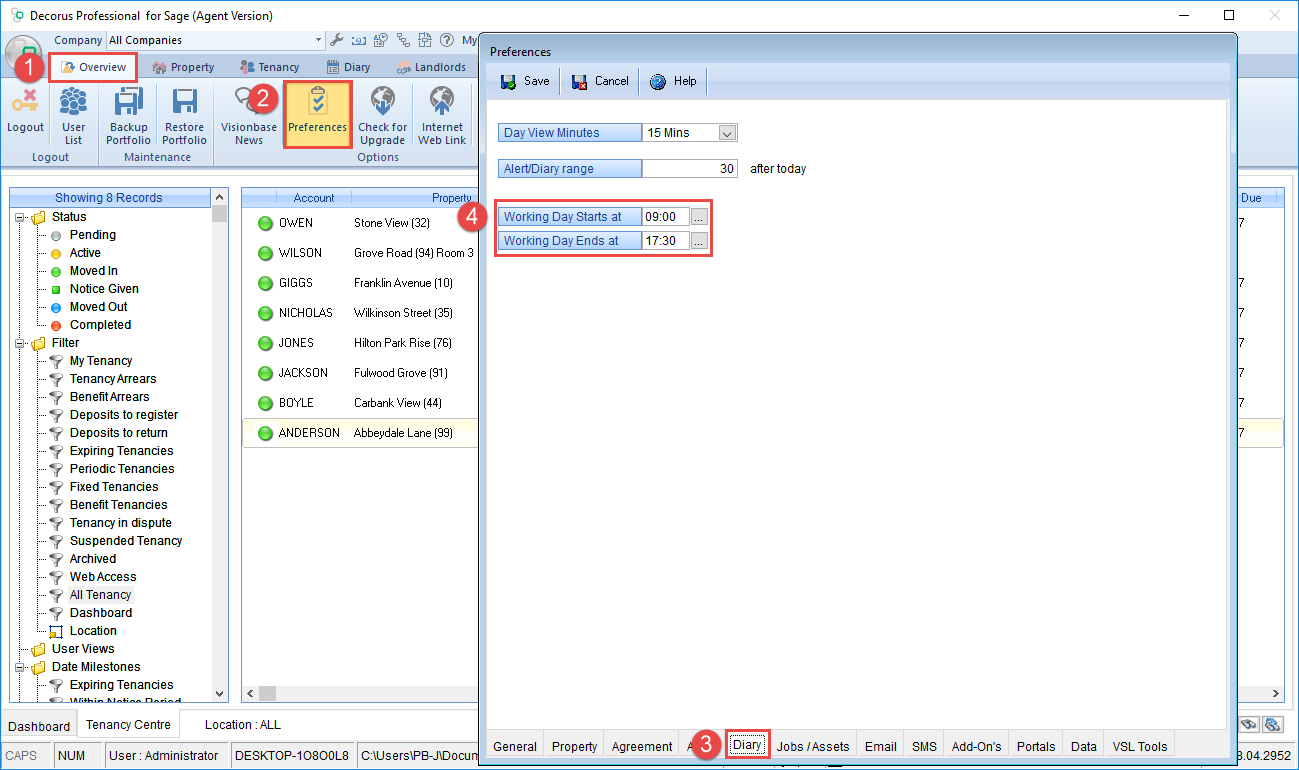Image resolution: width=1299 pixels, height=770 pixels.
Task: Switch to the Landlords ribbon tab
Action: 431,67
